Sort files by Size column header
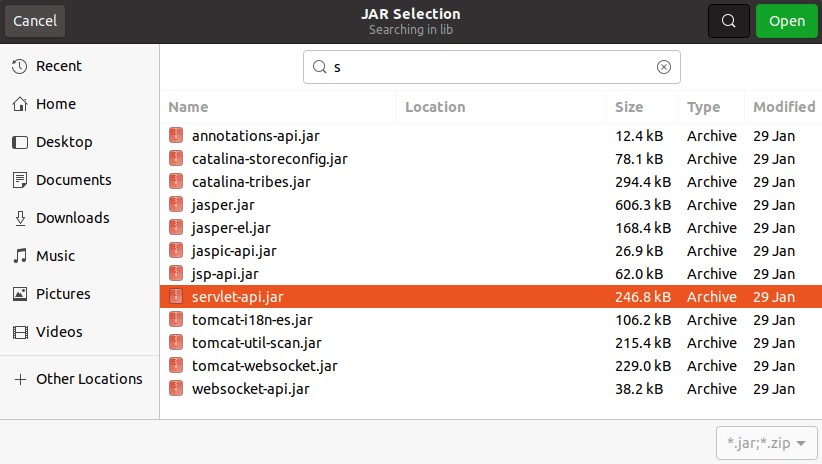Screen dimensions: 822x464 (x=629, y=107)
